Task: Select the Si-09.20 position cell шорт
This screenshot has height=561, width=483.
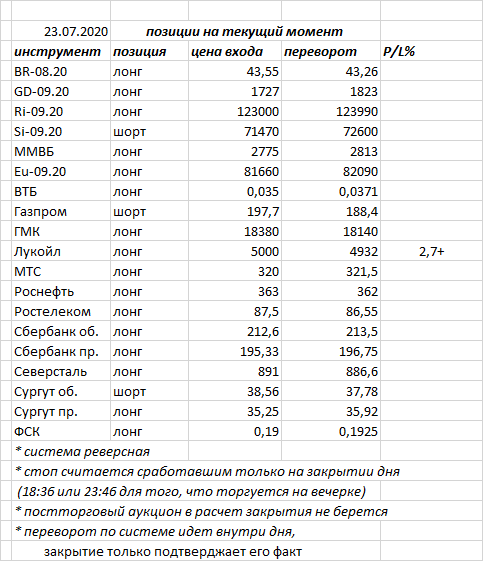Action: coord(150,131)
